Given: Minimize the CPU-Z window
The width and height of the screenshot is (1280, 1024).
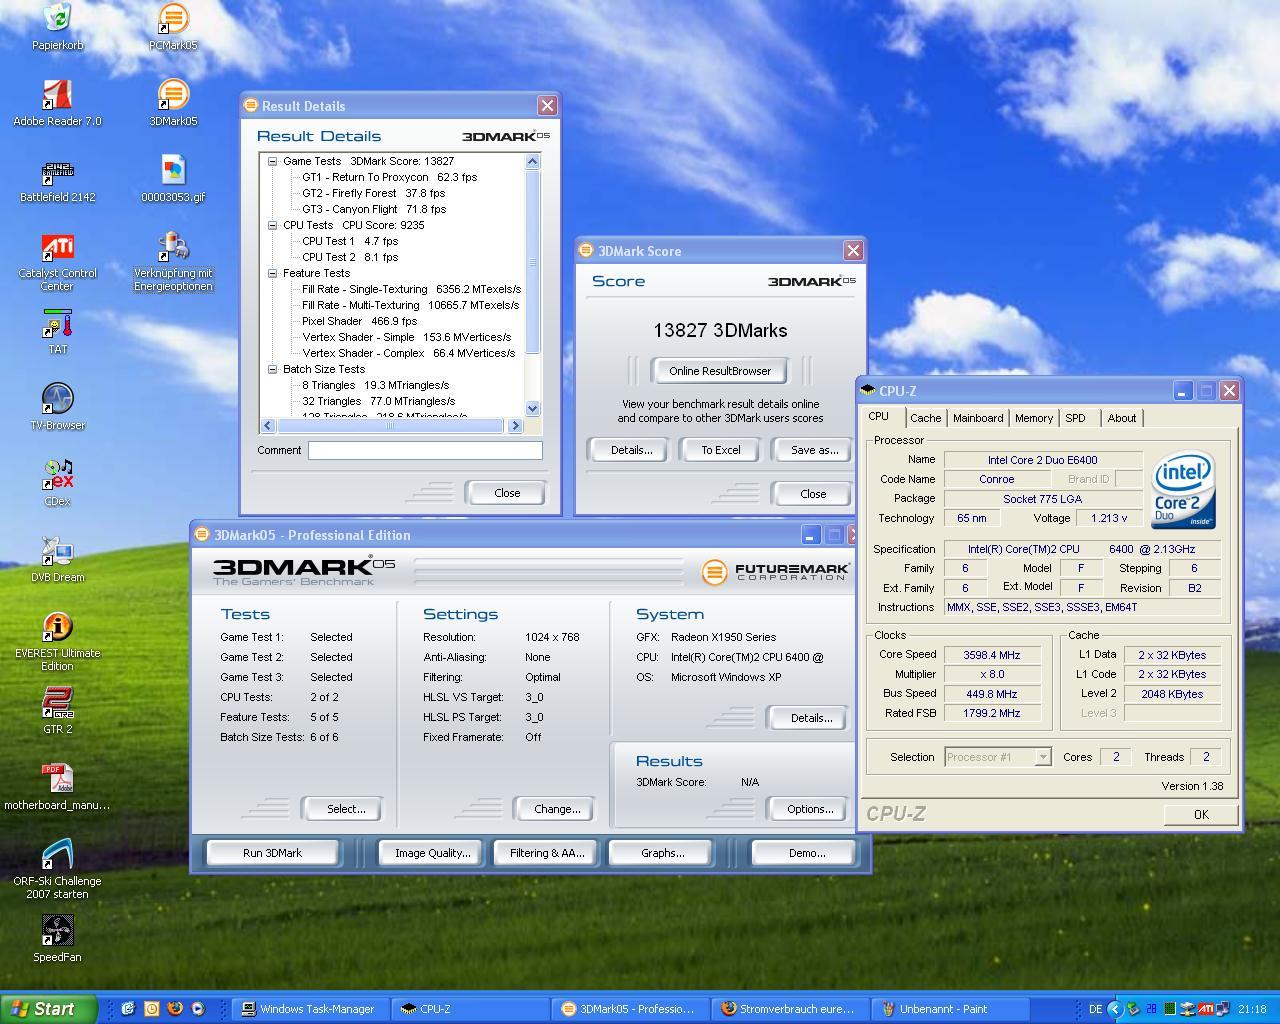Looking at the screenshot, I should pos(1183,391).
